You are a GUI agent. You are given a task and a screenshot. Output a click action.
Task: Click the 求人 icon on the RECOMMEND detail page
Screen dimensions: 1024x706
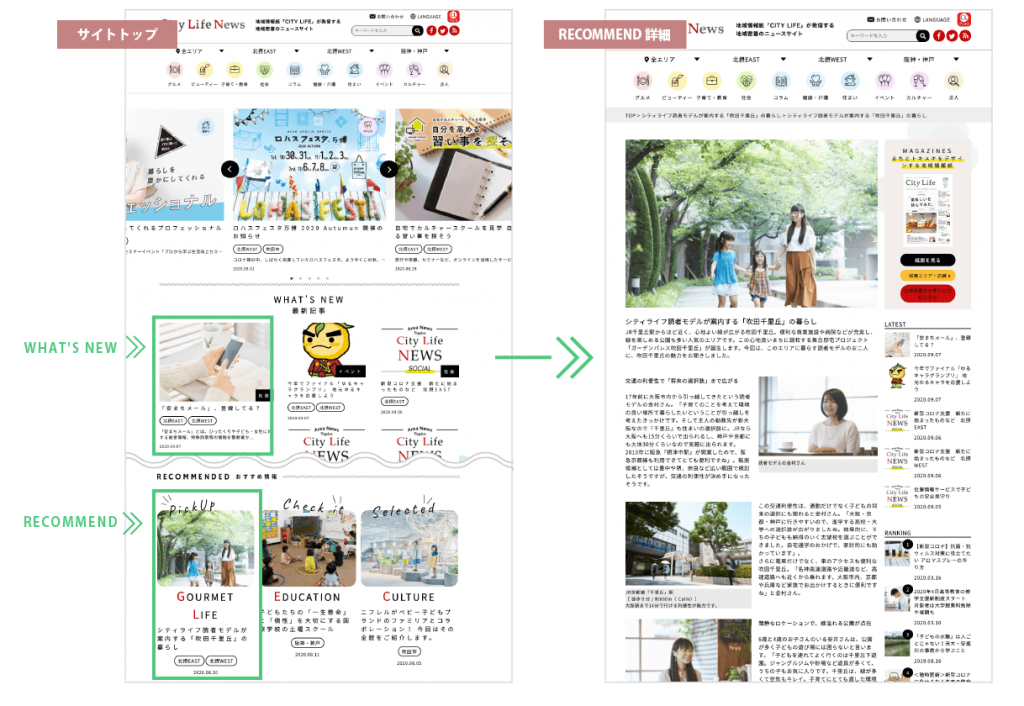(x=953, y=81)
